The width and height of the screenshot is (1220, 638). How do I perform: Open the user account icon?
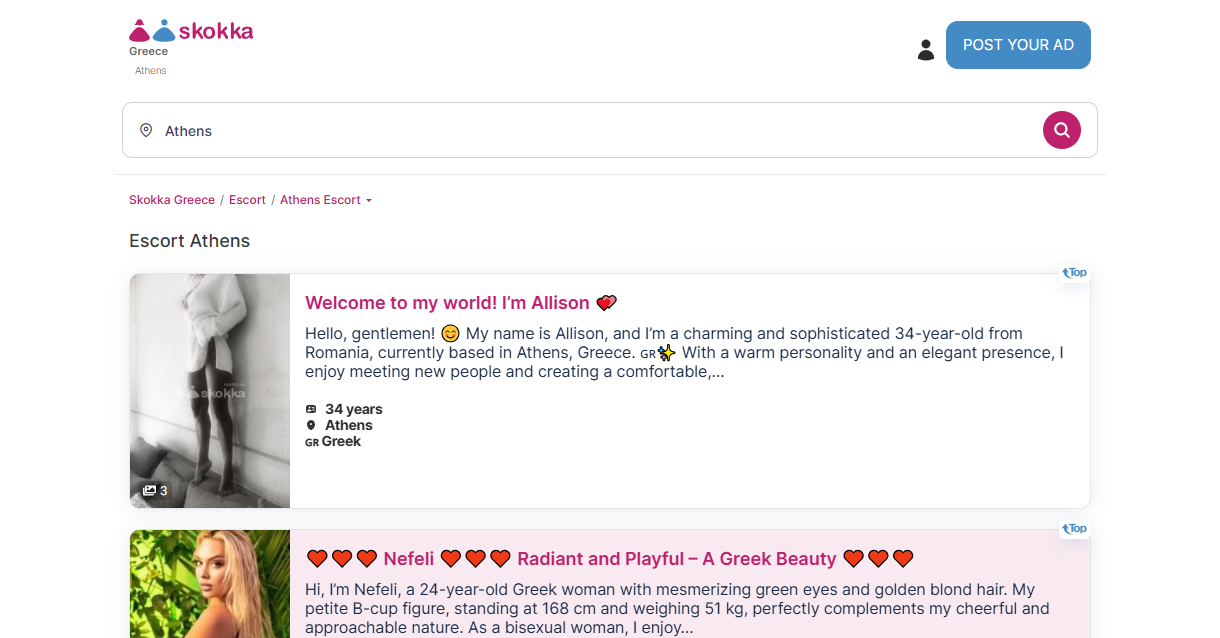coord(925,49)
